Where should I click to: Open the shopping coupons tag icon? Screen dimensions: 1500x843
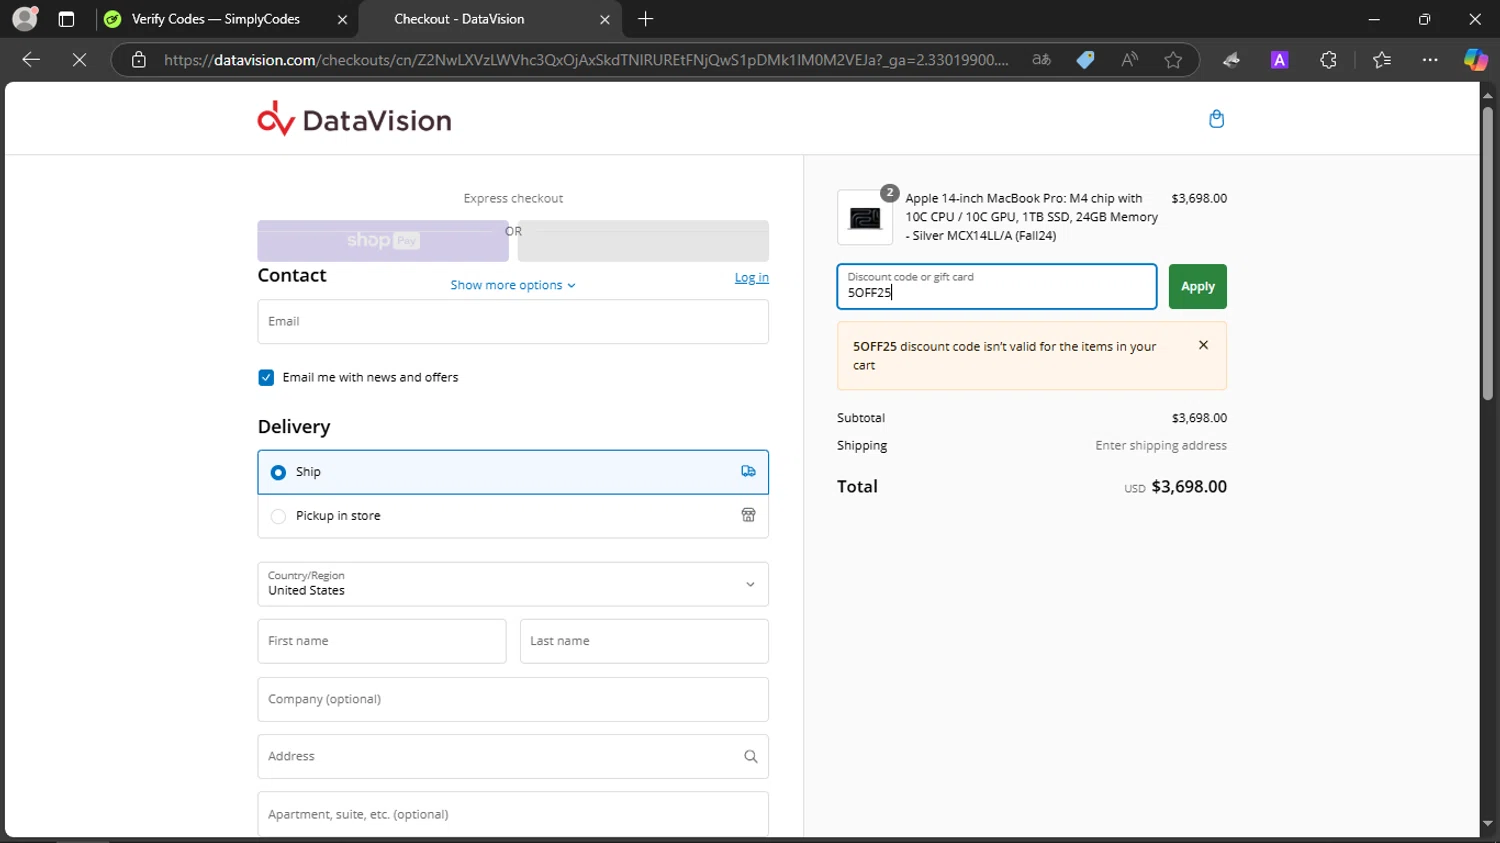1085,60
